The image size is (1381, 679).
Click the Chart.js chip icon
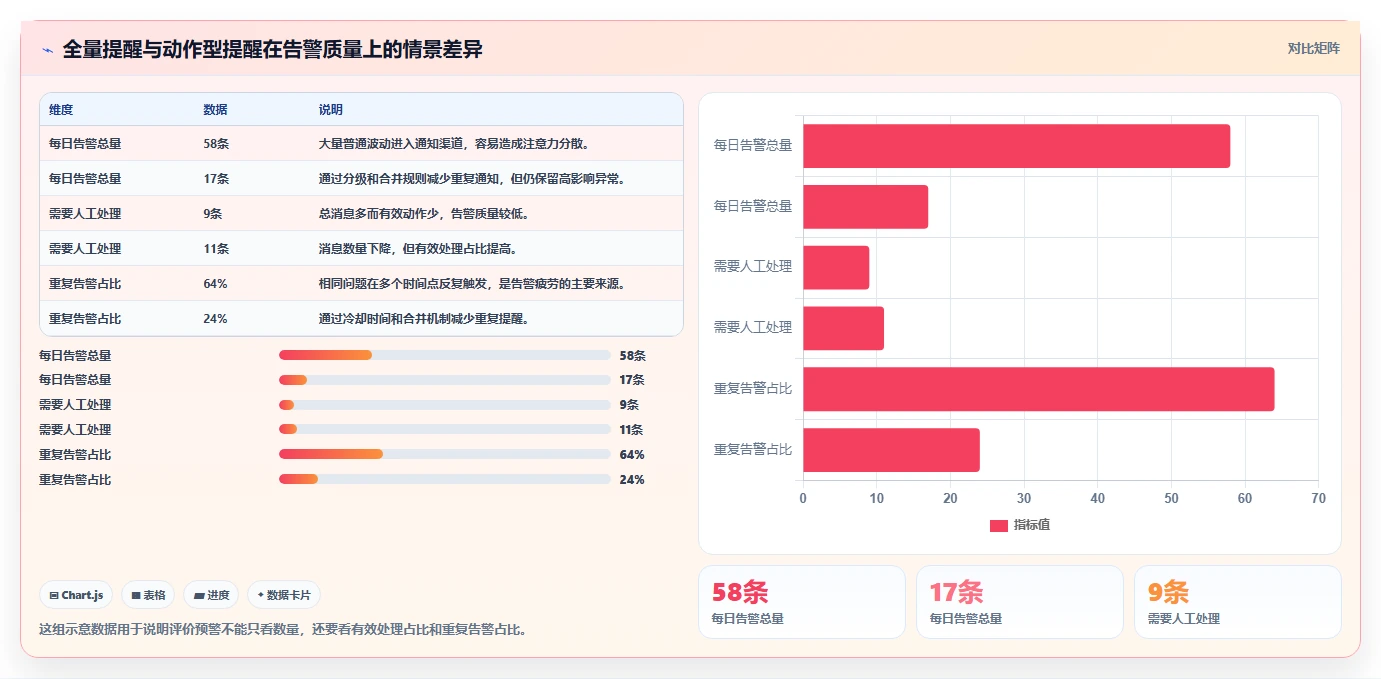tap(54, 595)
